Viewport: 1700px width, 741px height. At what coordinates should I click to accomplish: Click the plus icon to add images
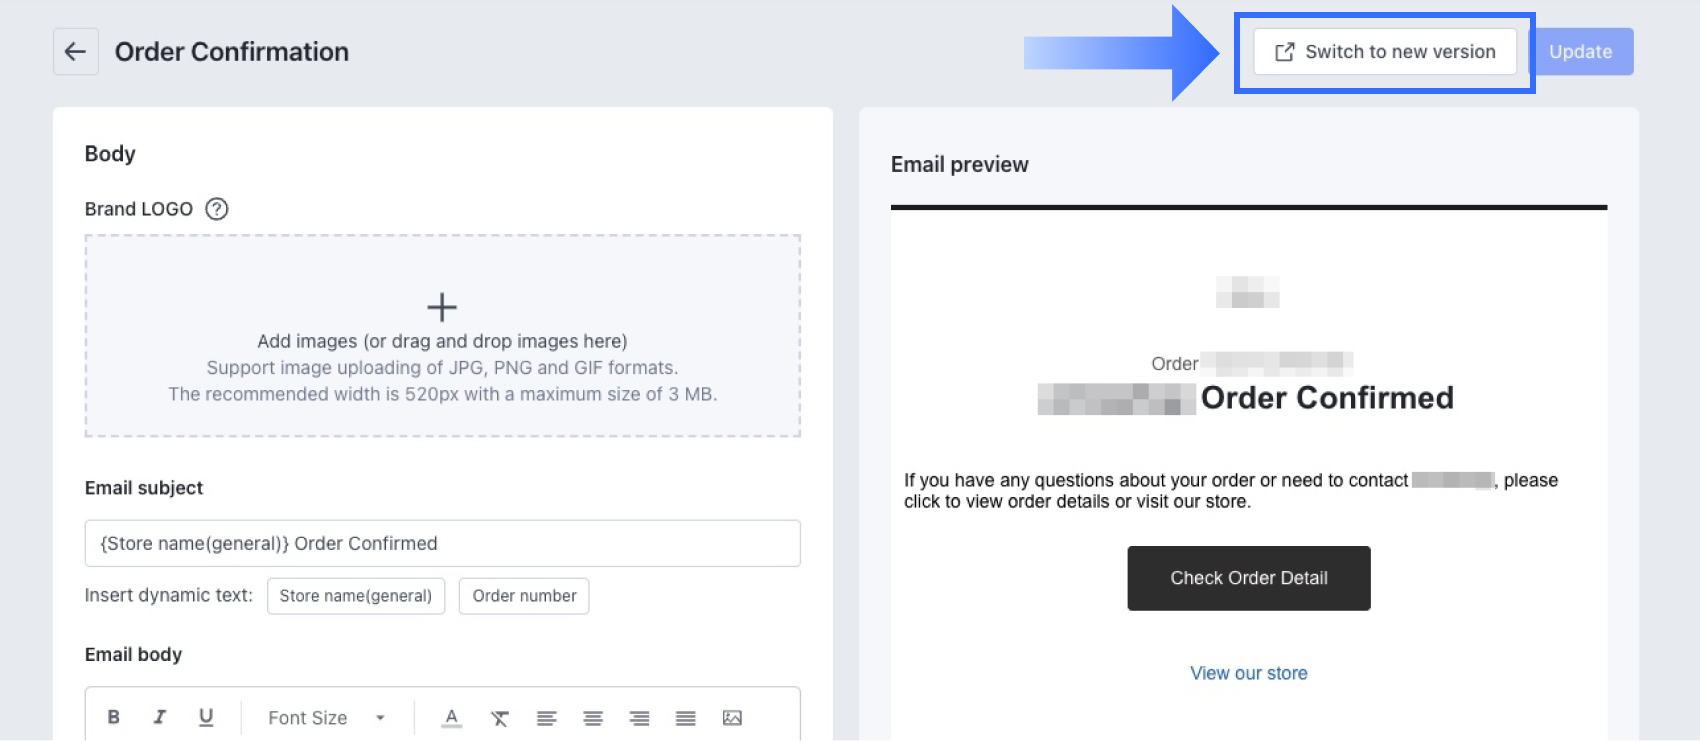[442, 307]
